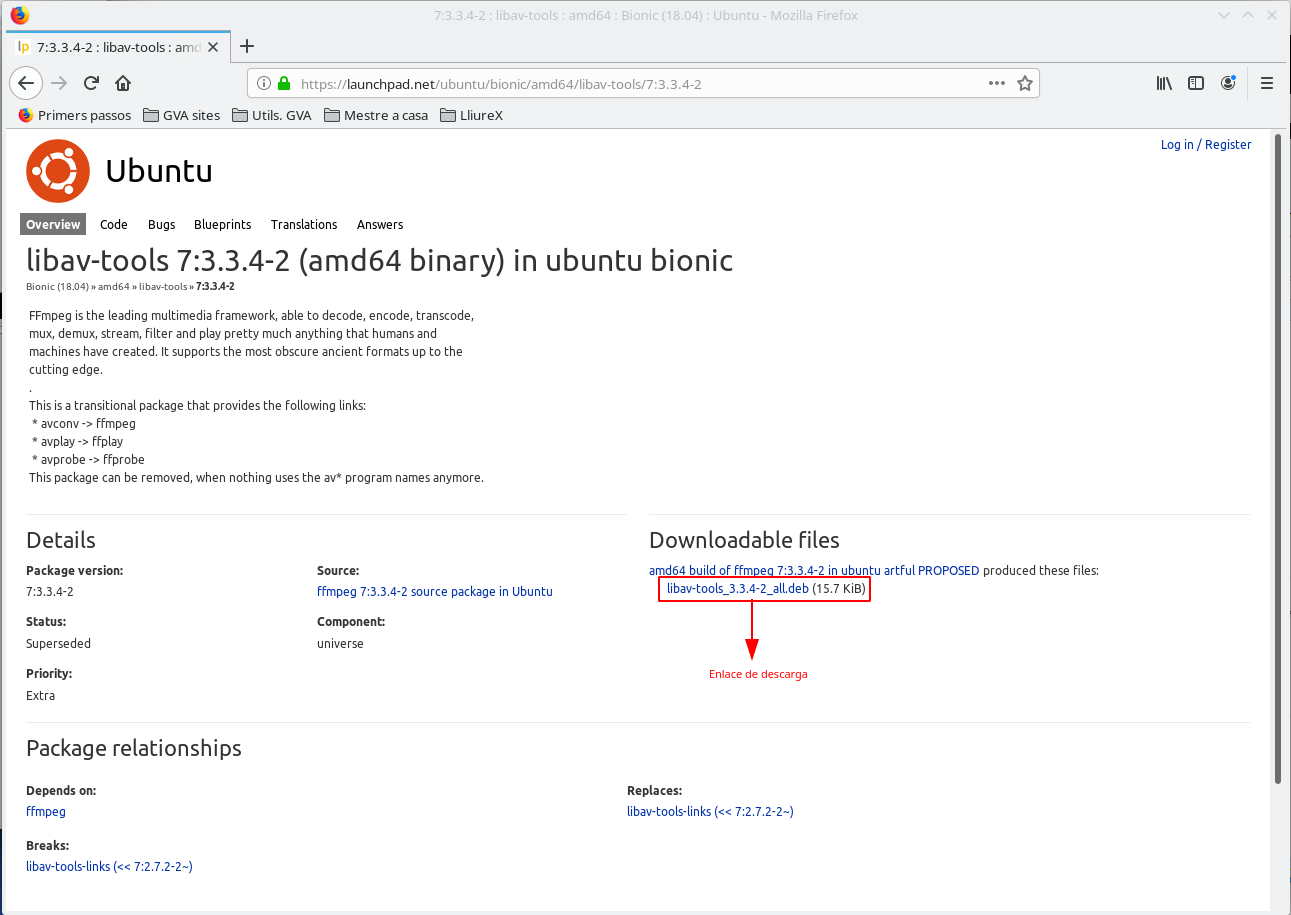Open the Firefox hamburger menu
1291x915 pixels.
tap(1266, 83)
